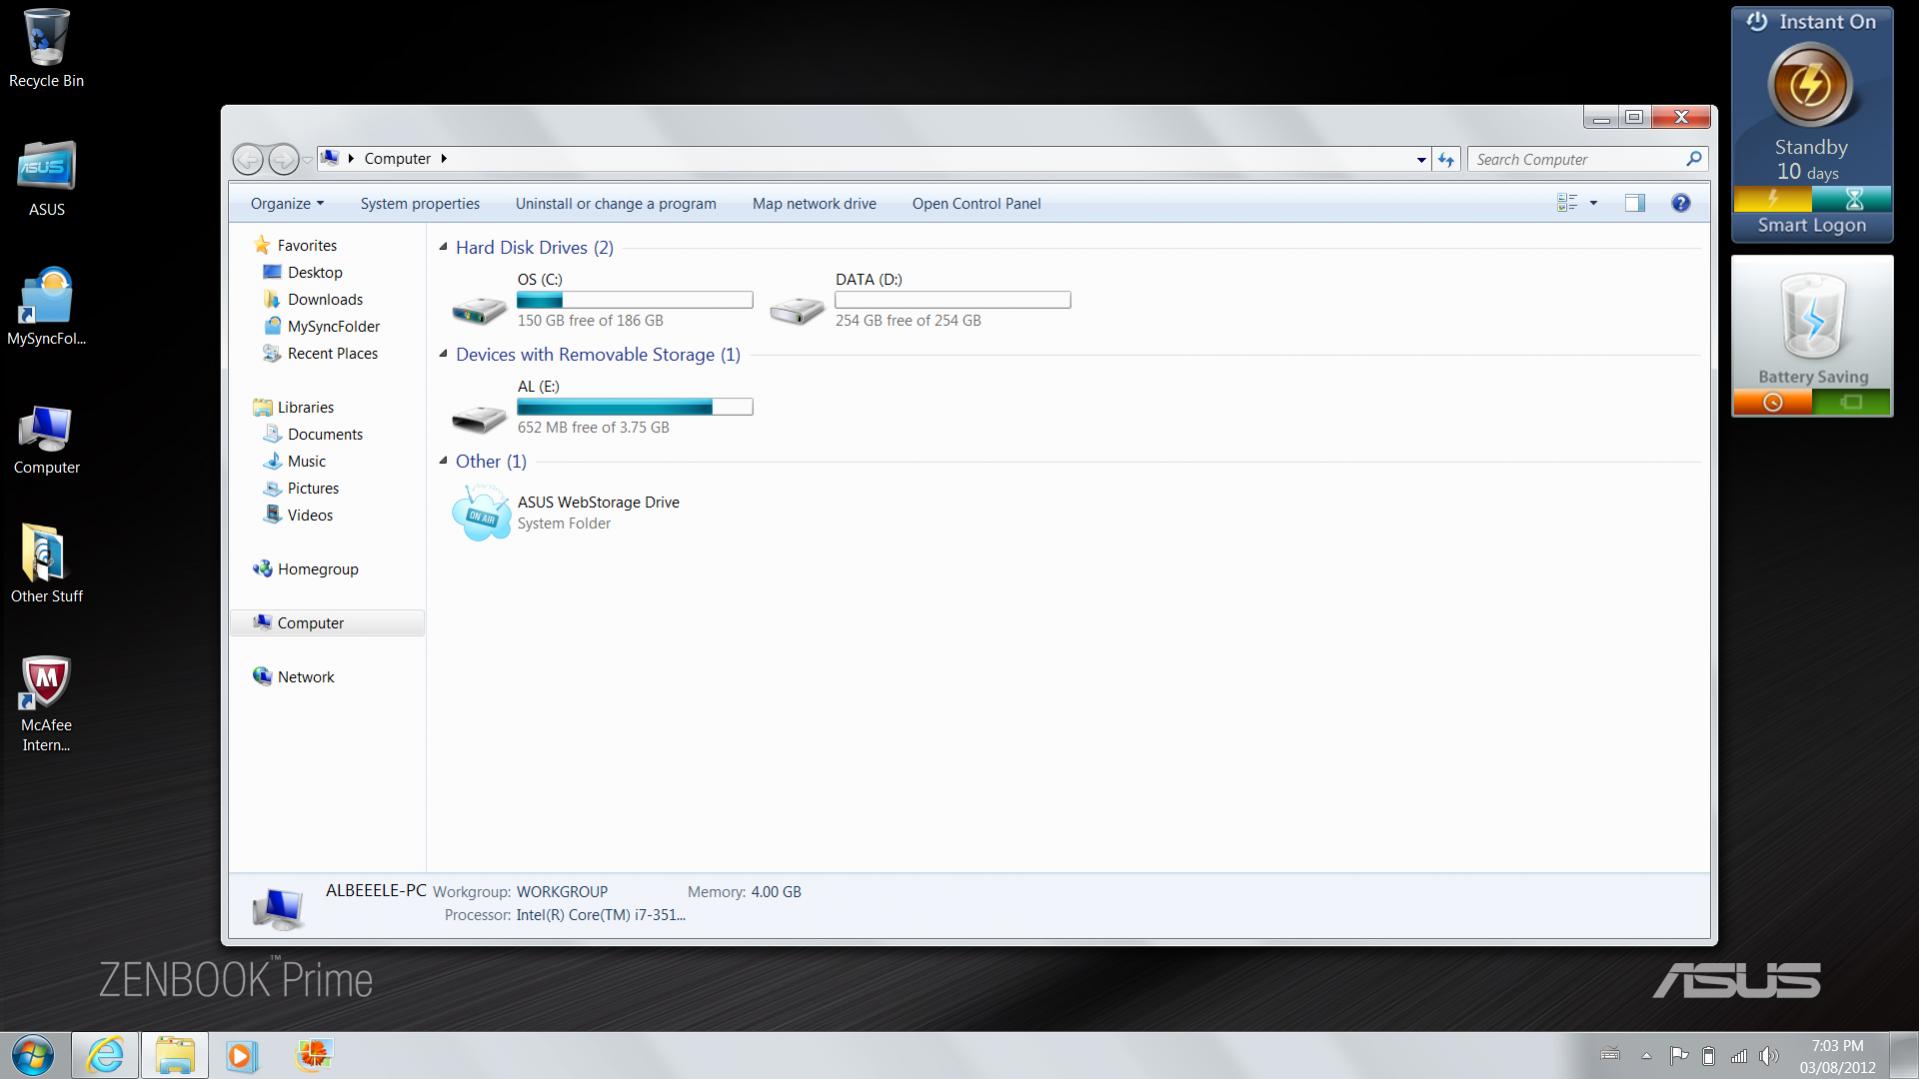Open the Computer desktop icon
Screen dimensions: 1919x1079
coord(46,438)
